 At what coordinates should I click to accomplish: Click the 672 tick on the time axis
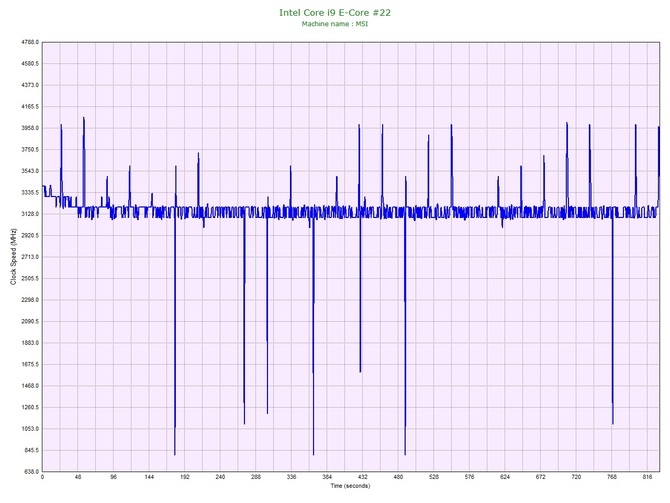[541, 477]
